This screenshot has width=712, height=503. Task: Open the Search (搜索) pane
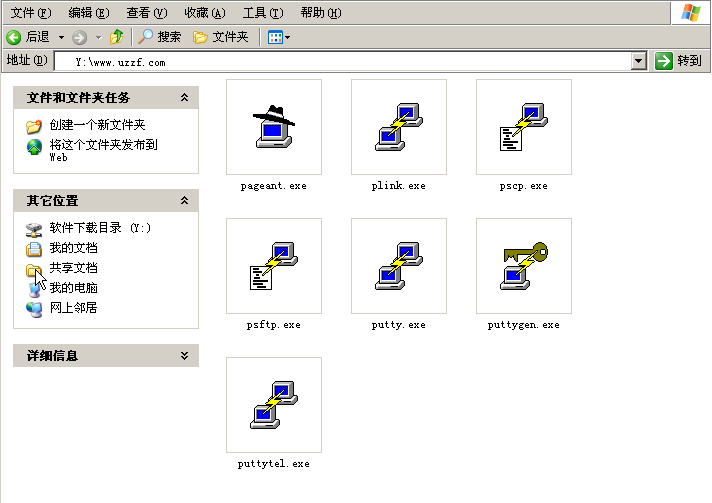tap(159, 37)
